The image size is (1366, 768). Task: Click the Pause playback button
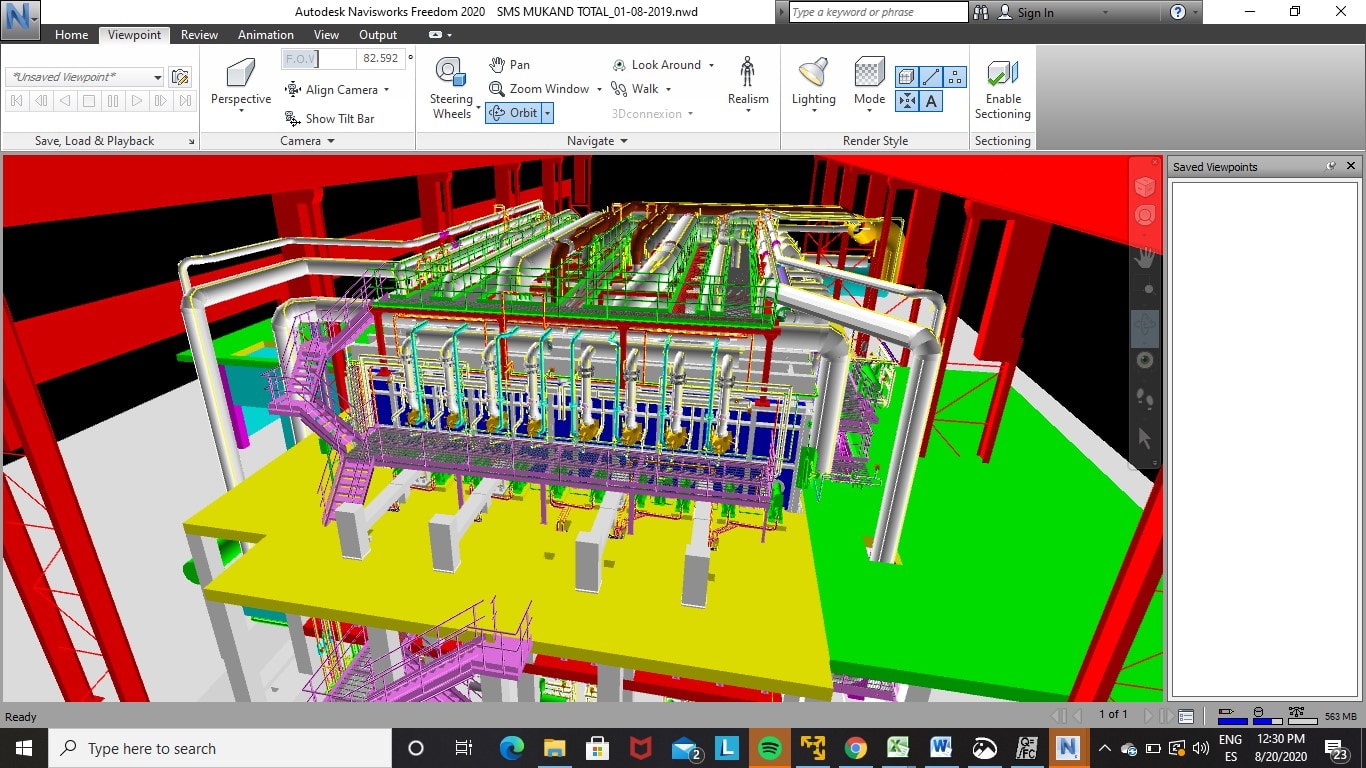pyautogui.click(x=113, y=101)
